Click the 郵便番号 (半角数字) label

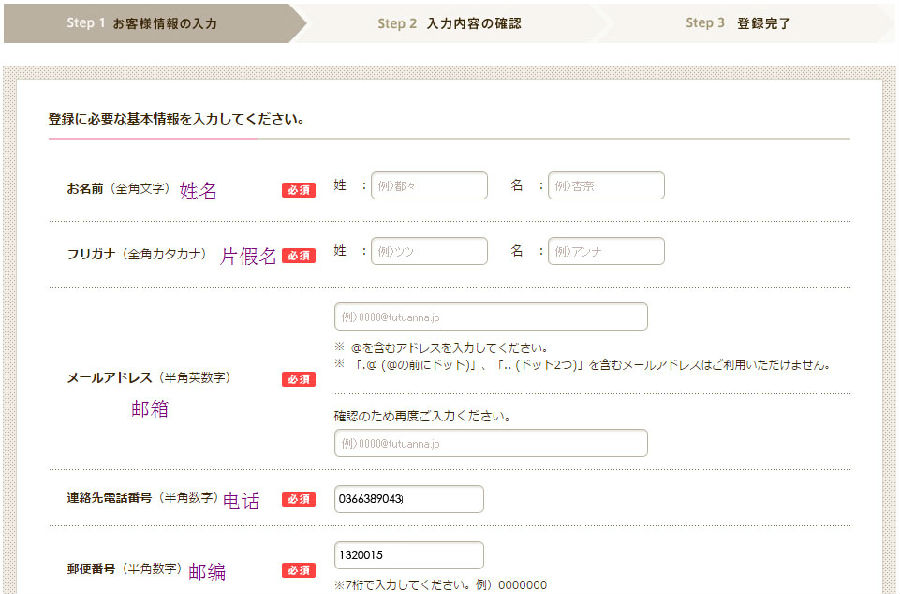pos(124,569)
